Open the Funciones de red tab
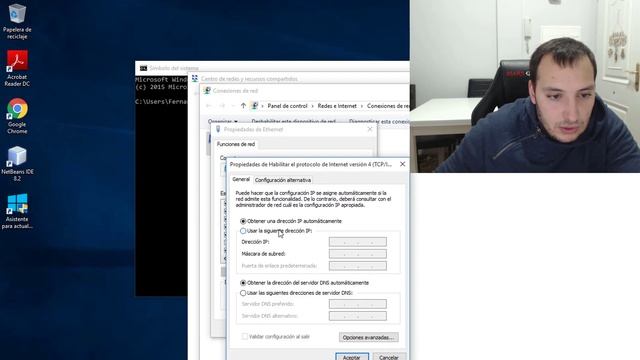640x360 pixels. coord(236,144)
